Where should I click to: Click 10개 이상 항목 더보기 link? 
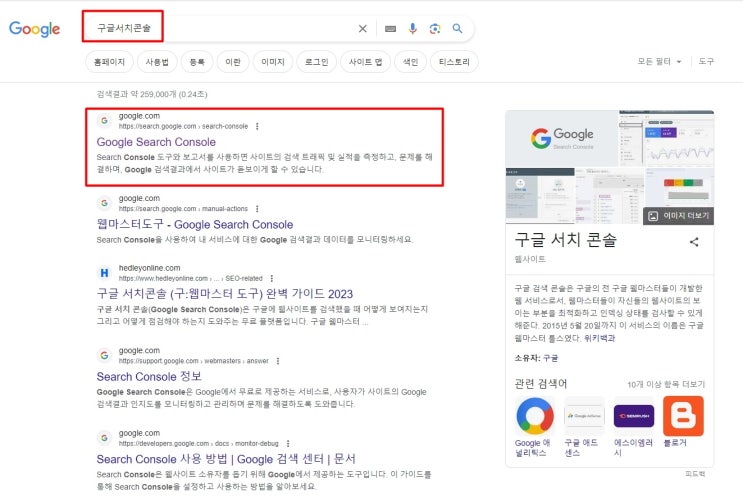coord(666,384)
